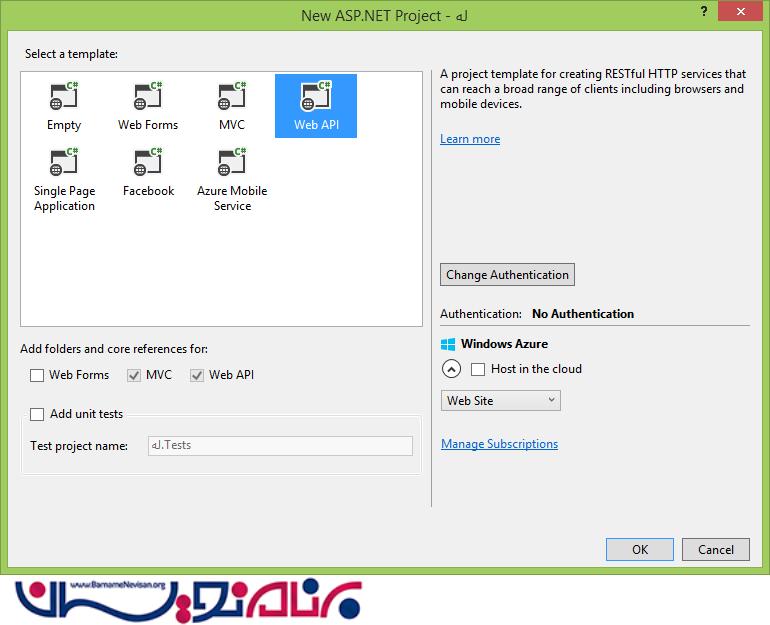
Task: Check the Host in the cloud option
Action: (478, 369)
